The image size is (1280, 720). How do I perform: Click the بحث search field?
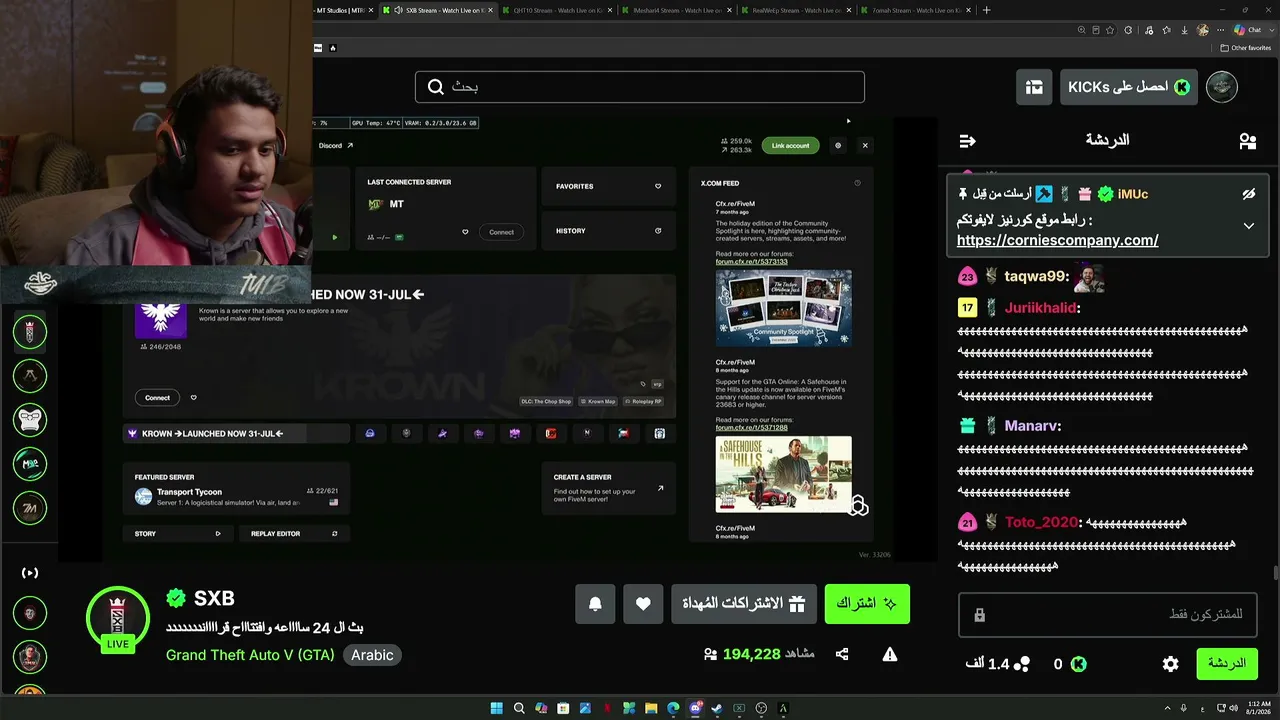(x=640, y=87)
